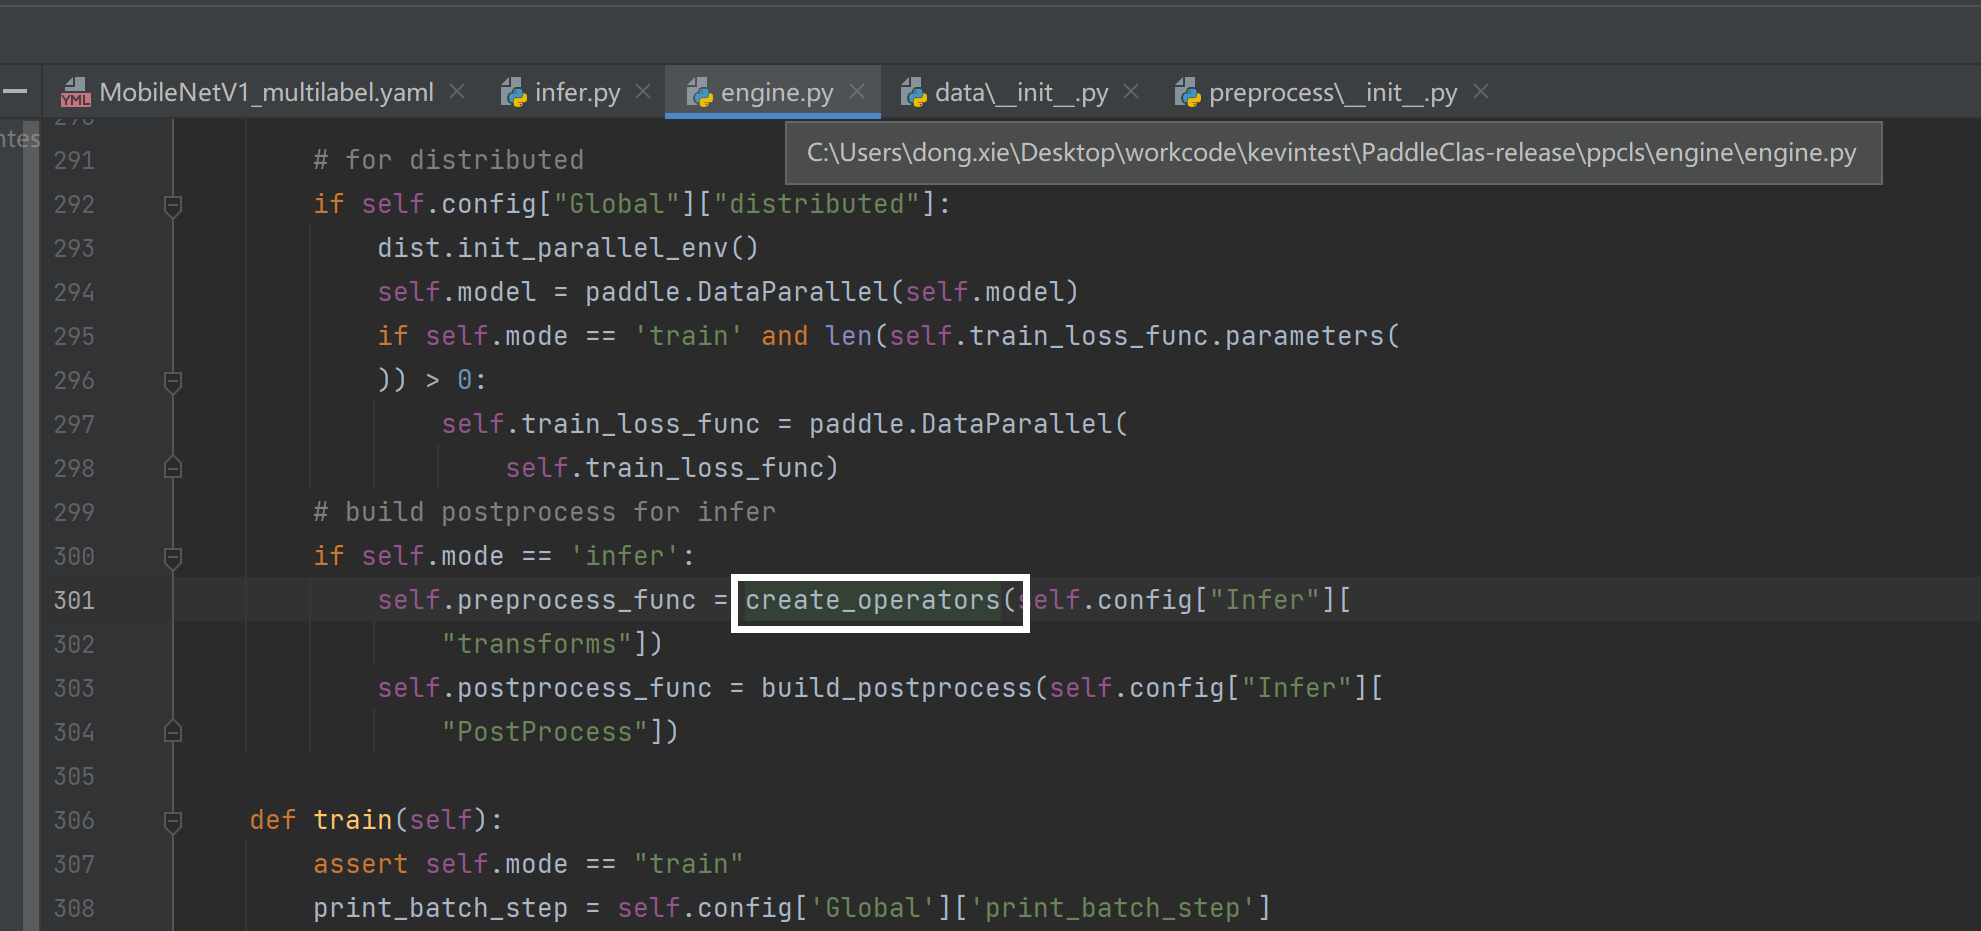Close the data\__init__.py tab

pos(1131,92)
